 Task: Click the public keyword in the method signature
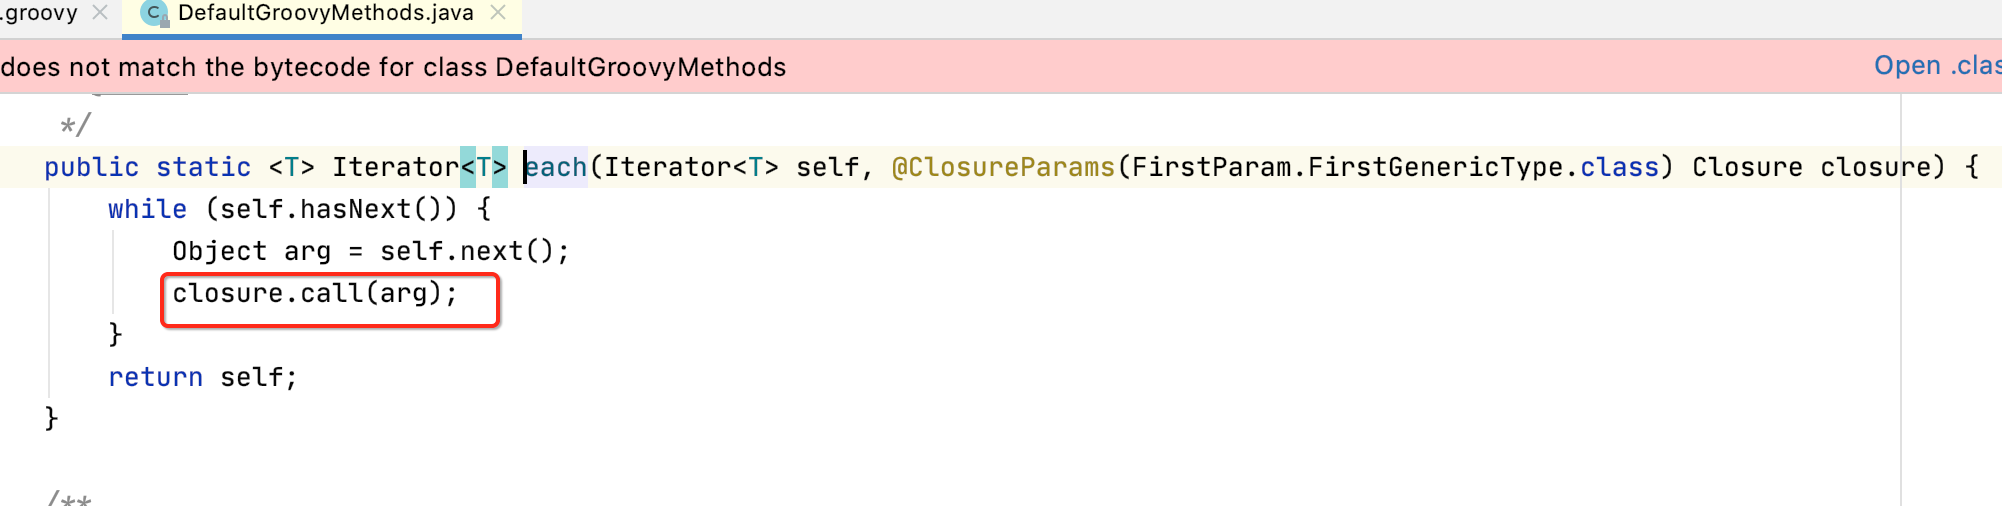tap(91, 167)
